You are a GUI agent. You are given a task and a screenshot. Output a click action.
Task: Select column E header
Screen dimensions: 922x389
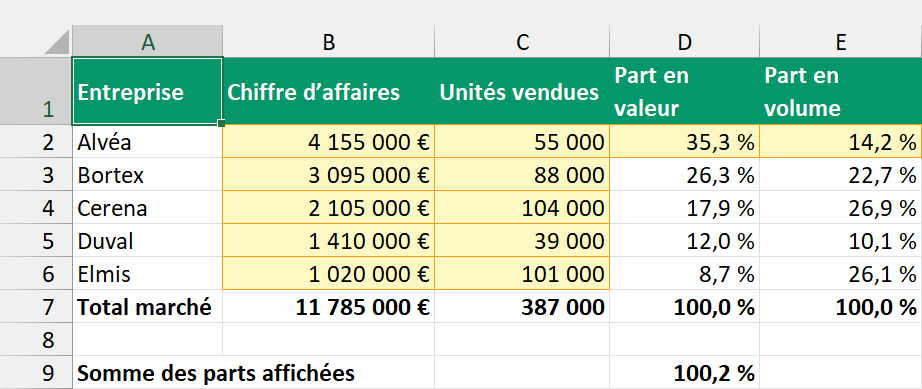click(x=841, y=42)
